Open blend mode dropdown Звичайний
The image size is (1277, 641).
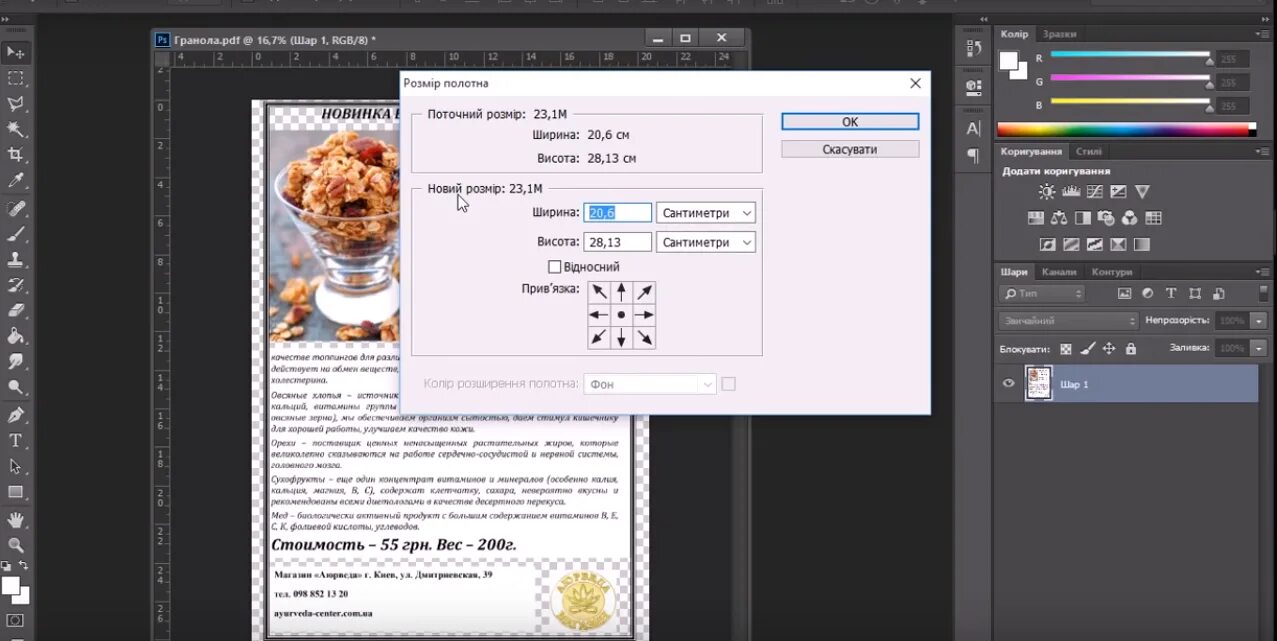click(1068, 321)
